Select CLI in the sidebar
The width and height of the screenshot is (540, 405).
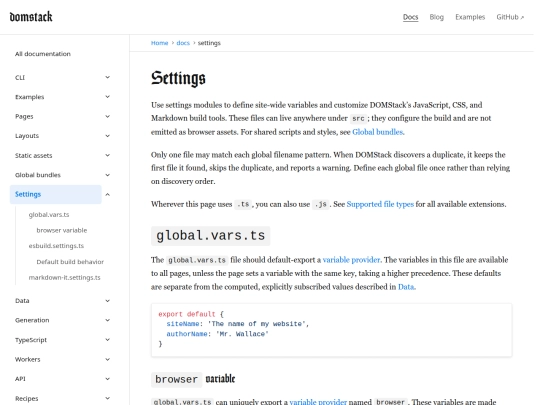[x=20, y=77]
